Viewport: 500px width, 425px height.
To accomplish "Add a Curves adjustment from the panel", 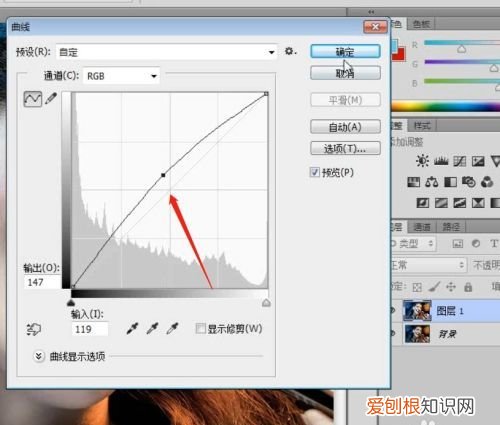I will [x=459, y=161].
